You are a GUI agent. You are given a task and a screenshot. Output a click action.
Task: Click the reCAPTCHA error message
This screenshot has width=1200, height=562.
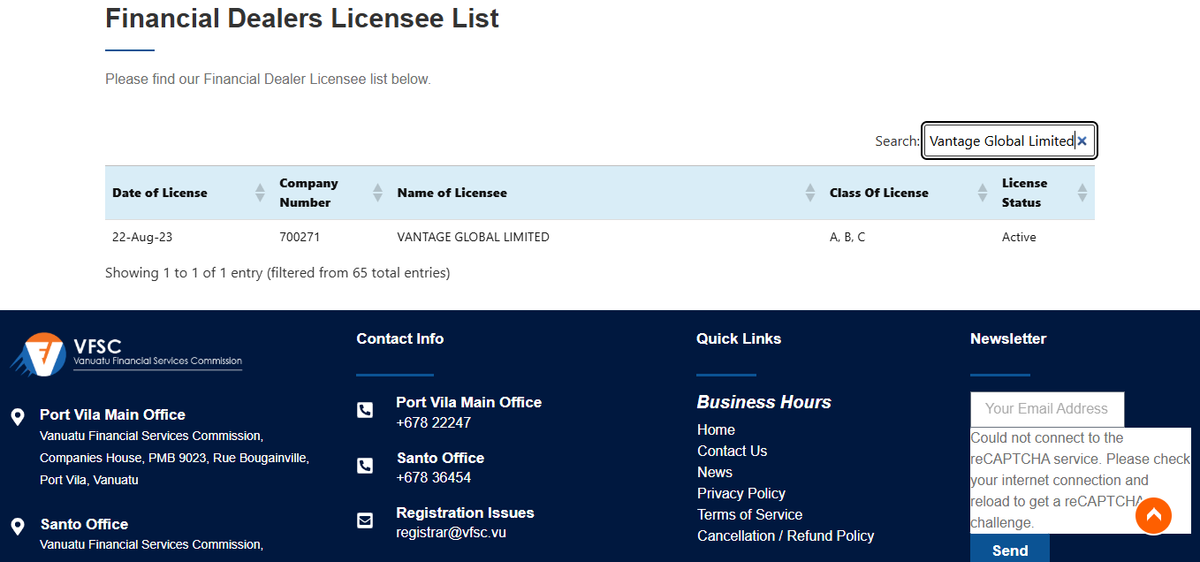pyautogui.click(x=1080, y=480)
